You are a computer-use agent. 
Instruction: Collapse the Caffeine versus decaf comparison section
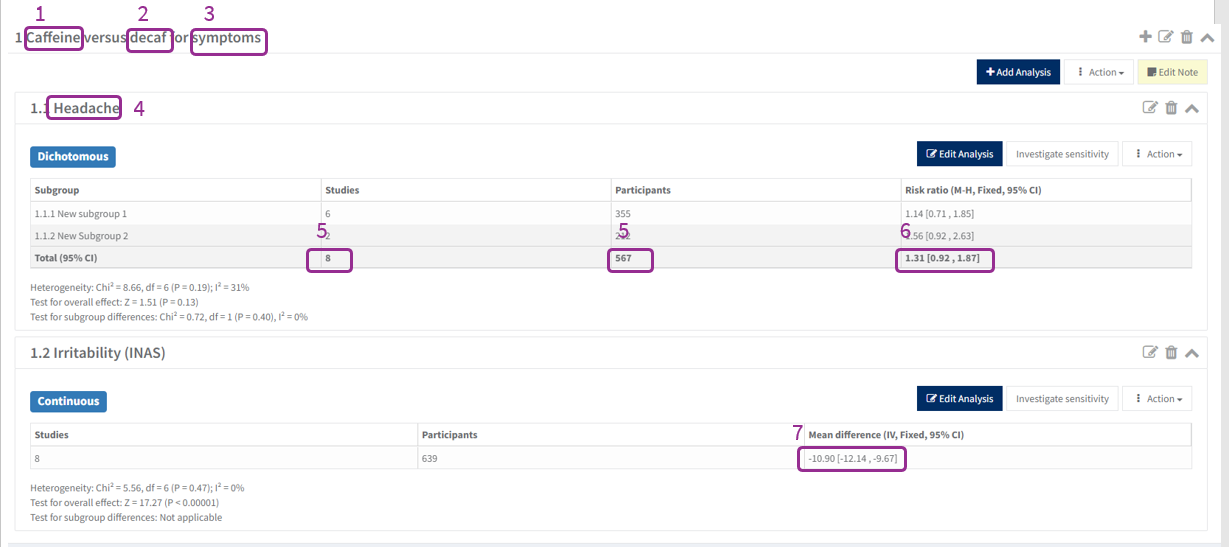[1207, 37]
